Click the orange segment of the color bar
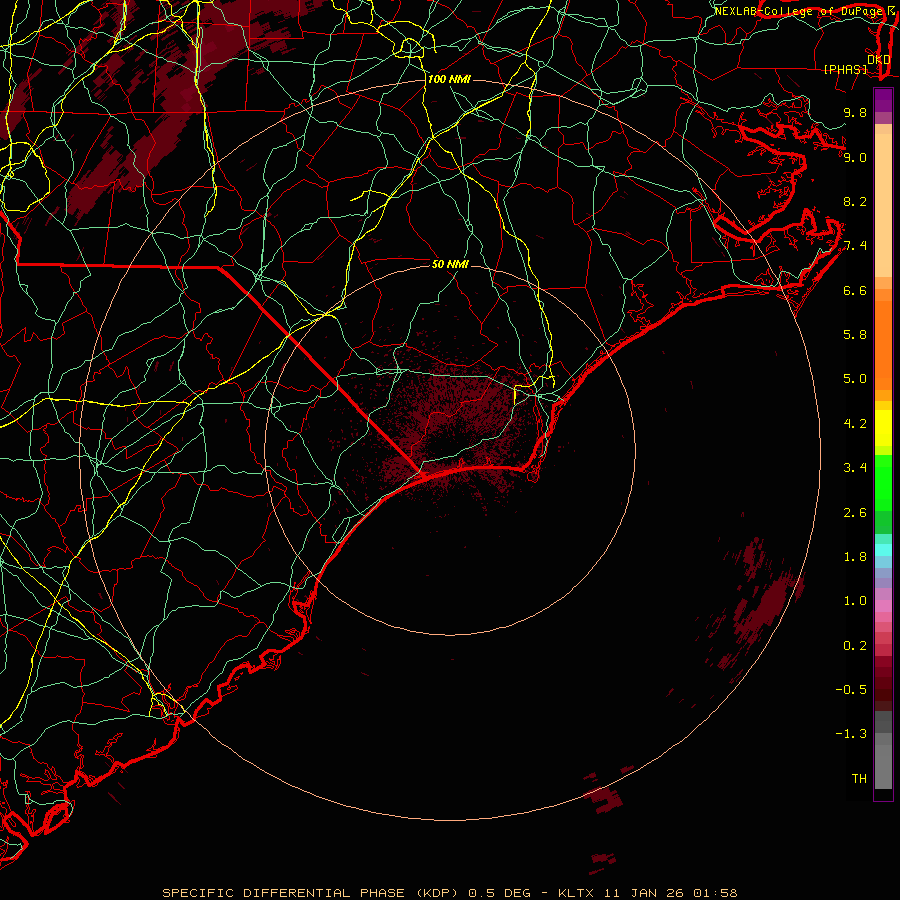This screenshot has height=900, width=900. pyautogui.click(x=883, y=344)
